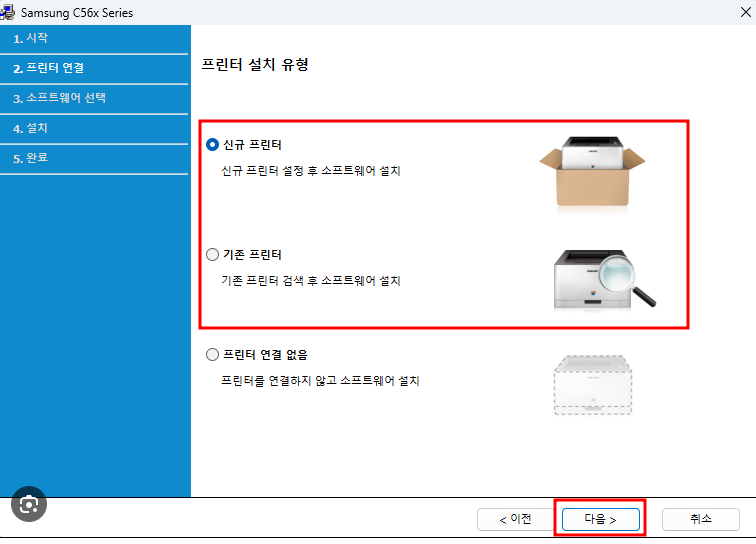The image size is (756, 544).
Task: Click the 프린터 설치 유형 heading
Action: [x=255, y=65]
